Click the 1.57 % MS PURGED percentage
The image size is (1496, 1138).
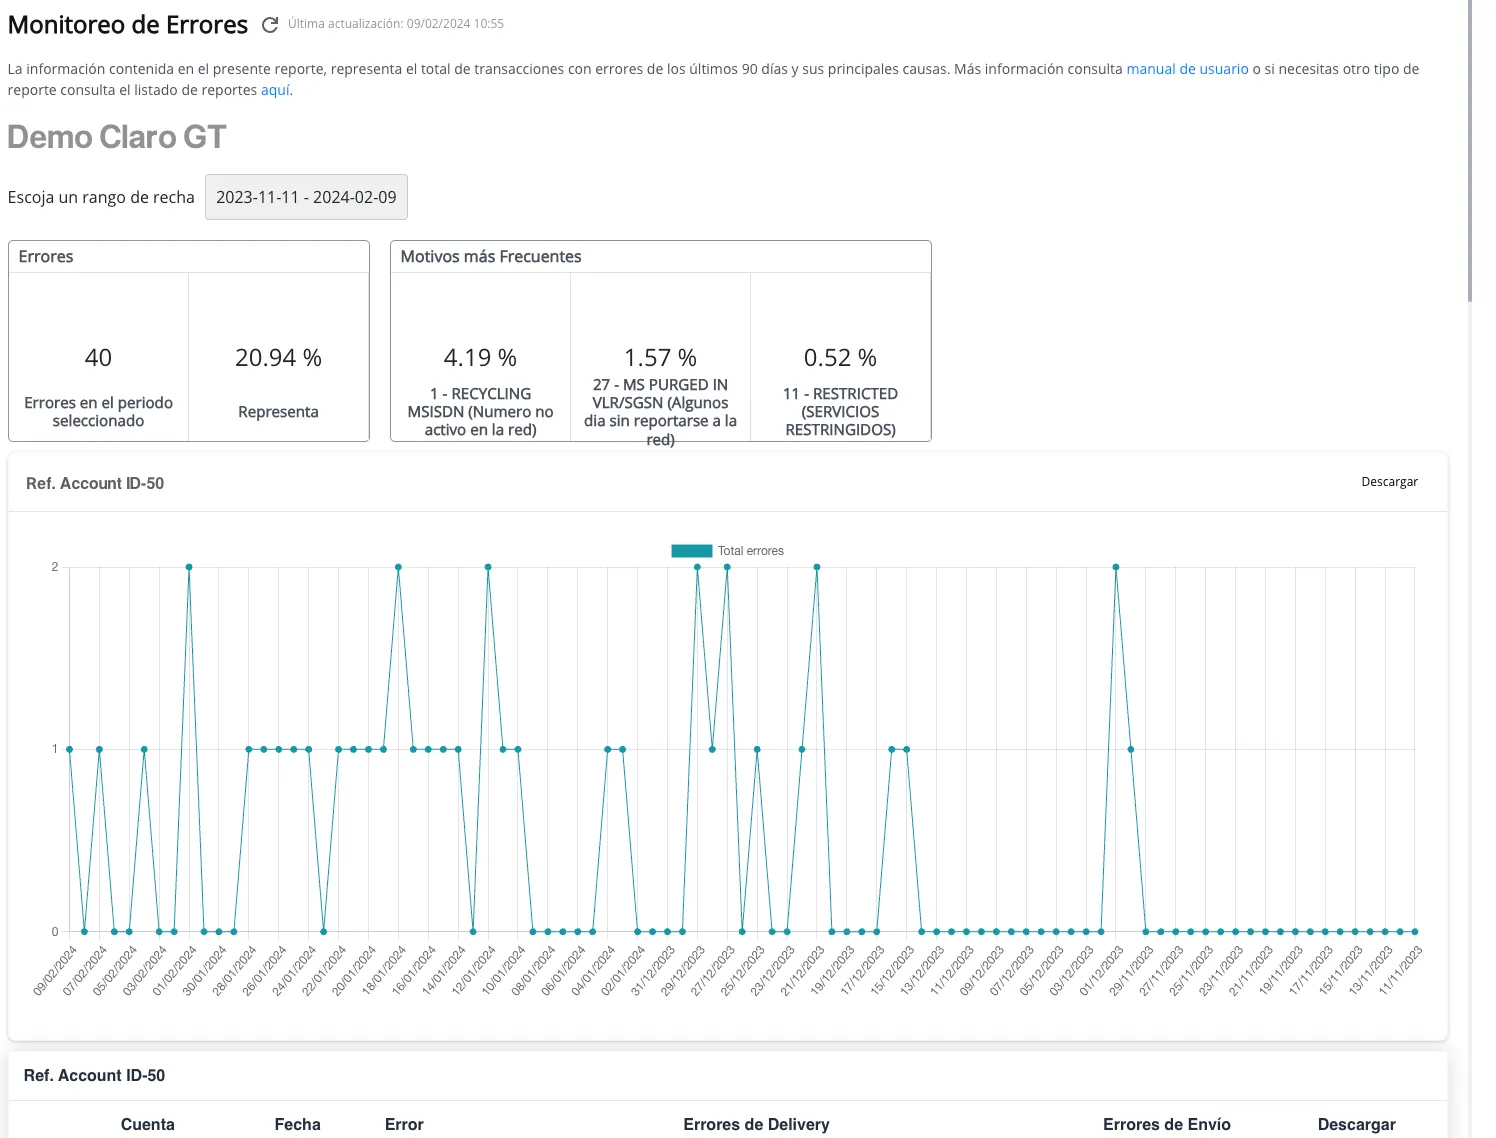(x=660, y=358)
